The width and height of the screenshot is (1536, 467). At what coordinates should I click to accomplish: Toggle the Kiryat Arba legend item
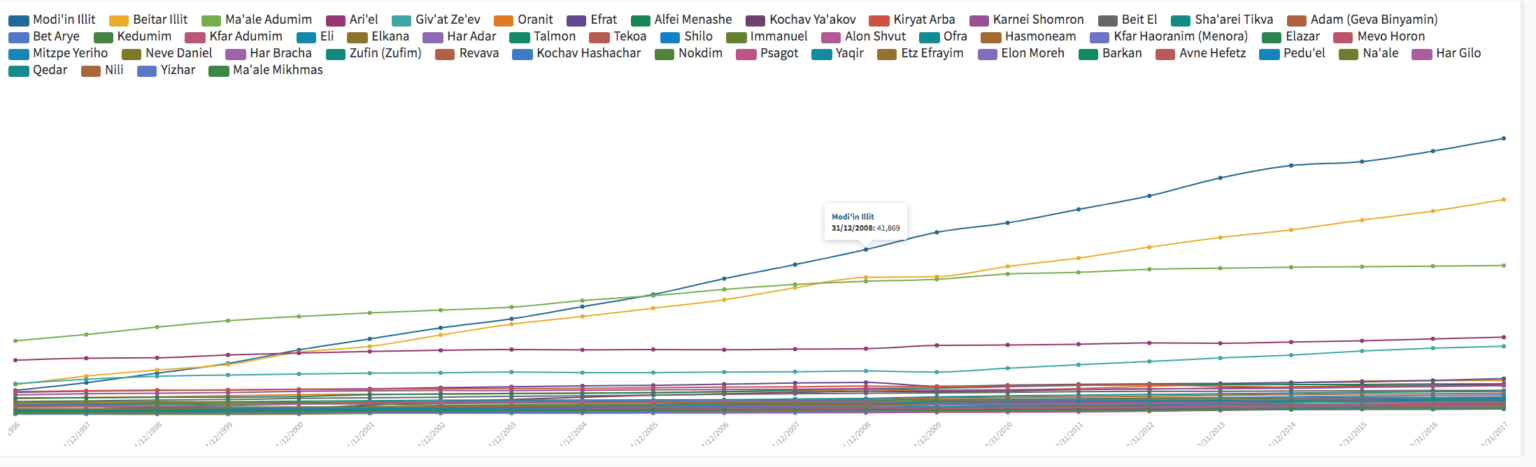point(922,20)
